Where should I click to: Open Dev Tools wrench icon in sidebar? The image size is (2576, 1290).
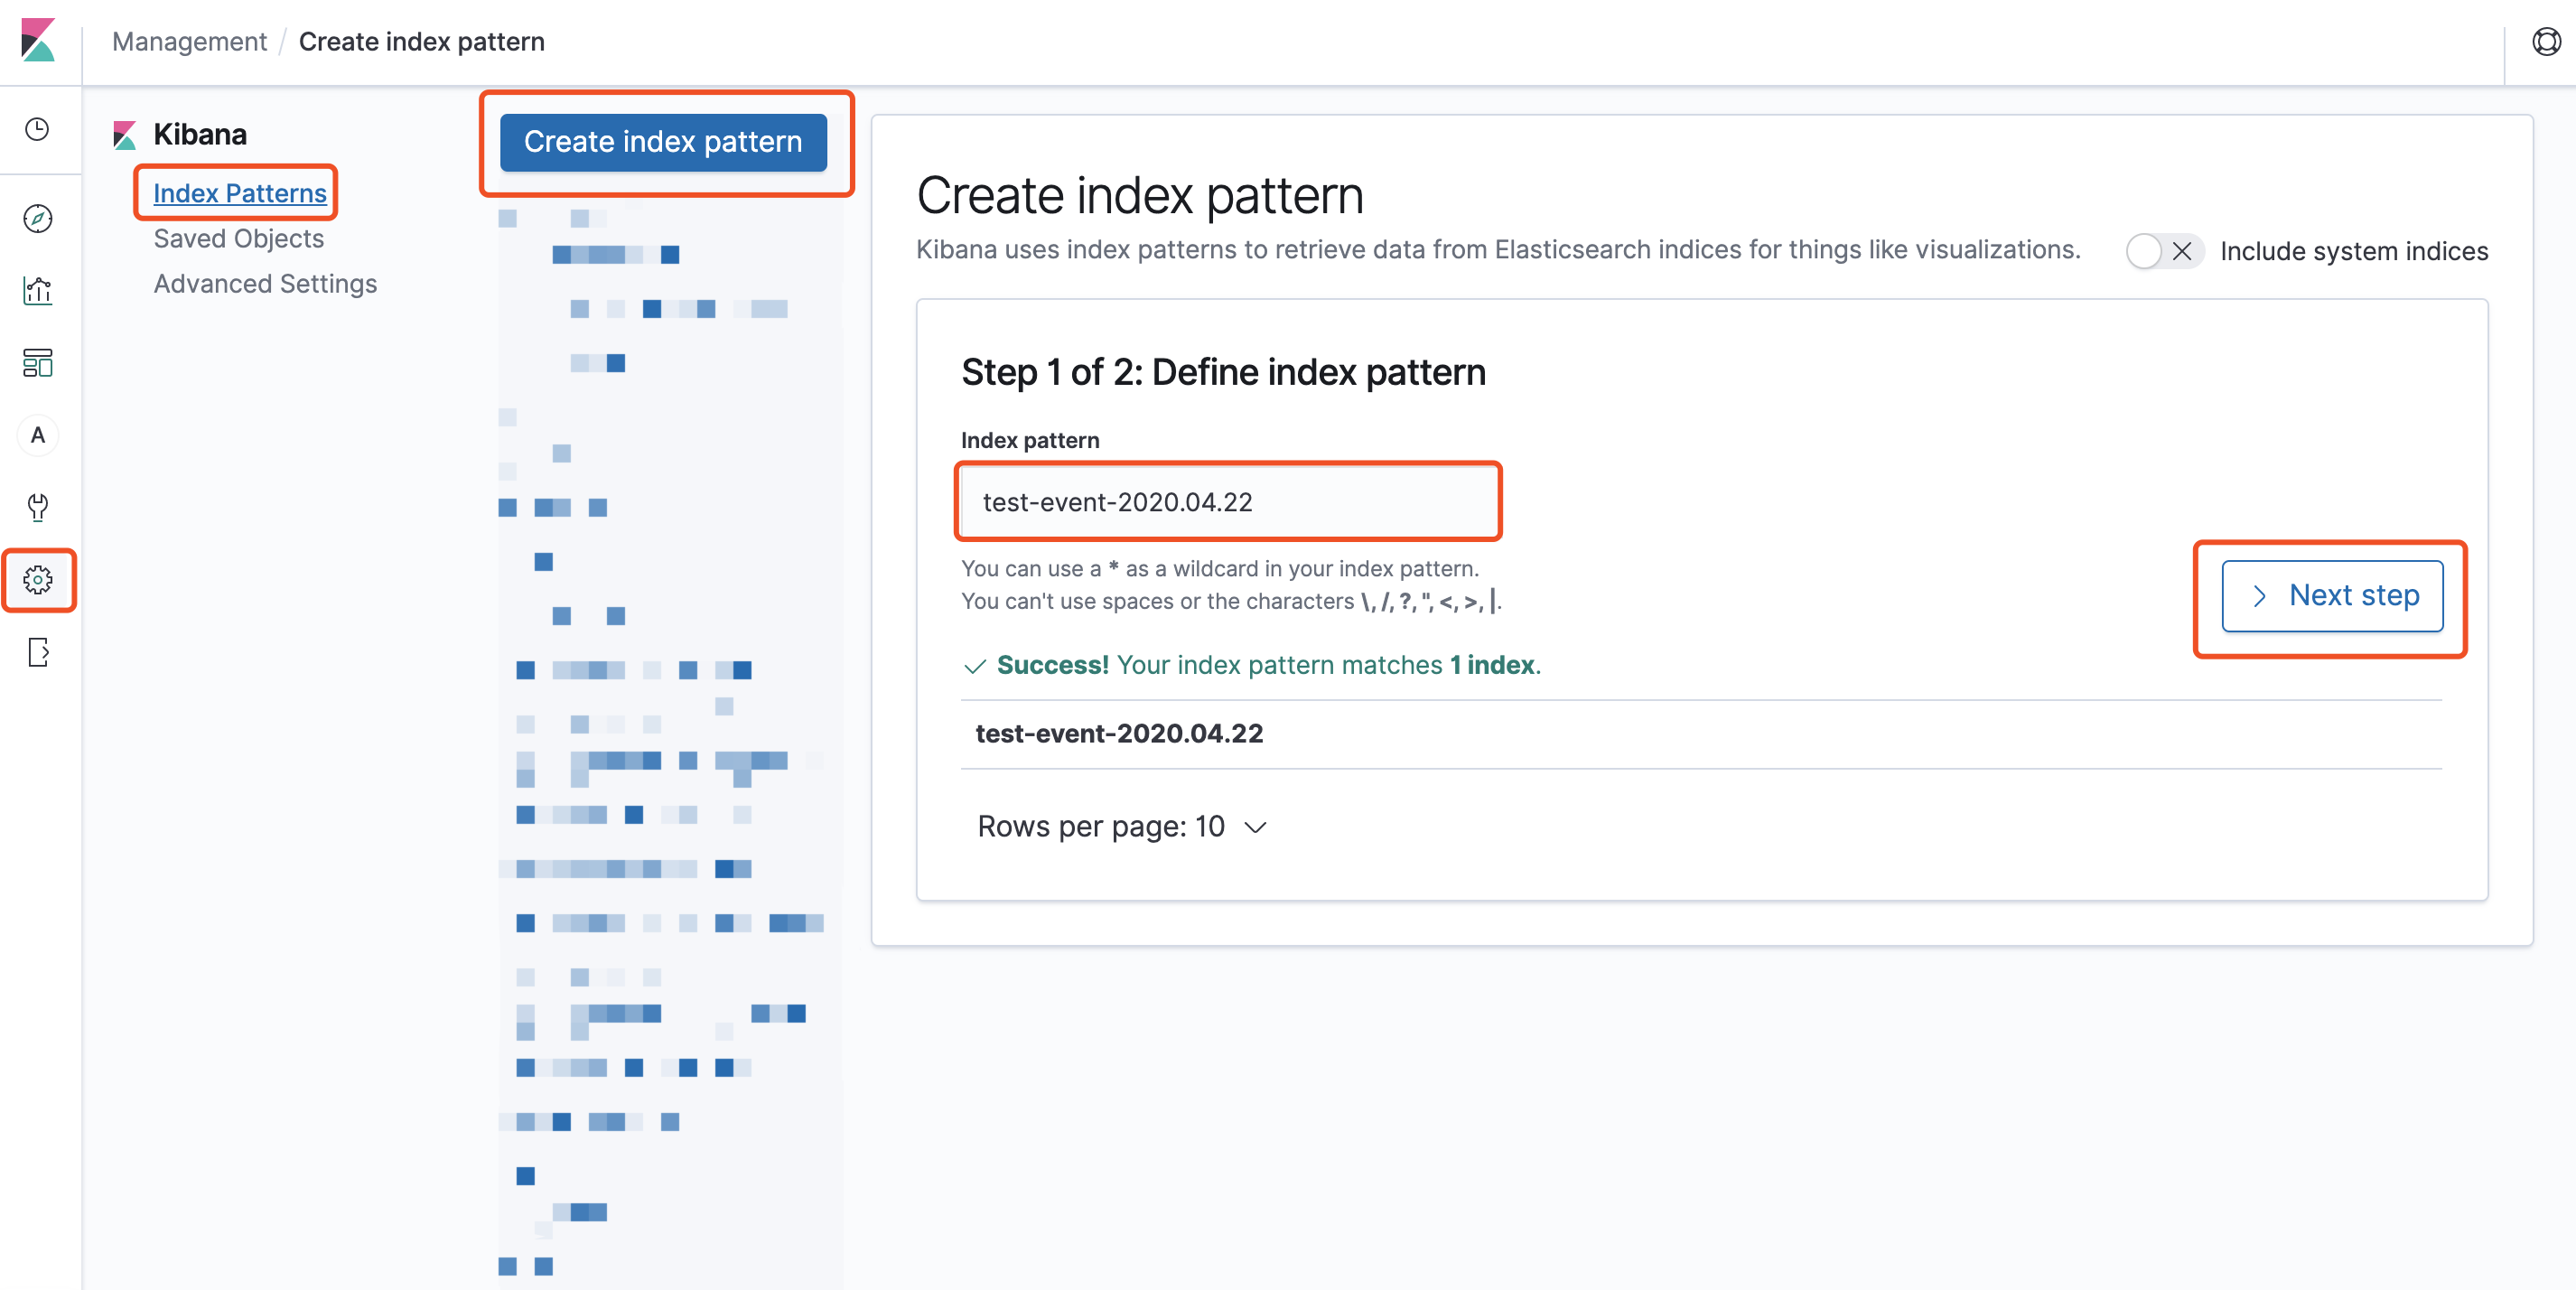(x=38, y=507)
